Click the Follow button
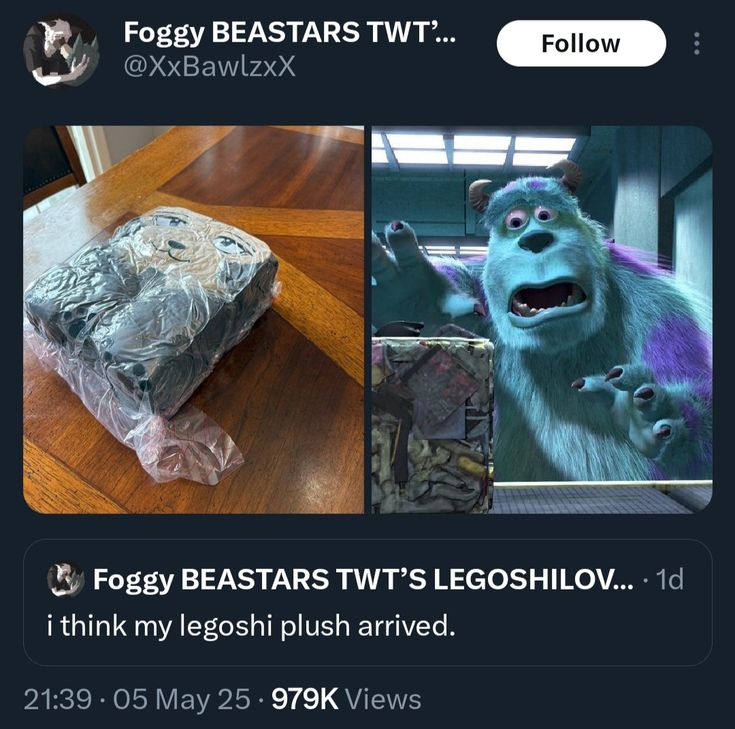The height and width of the screenshot is (729, 735). pyautogui.click(x=581, y=43)
